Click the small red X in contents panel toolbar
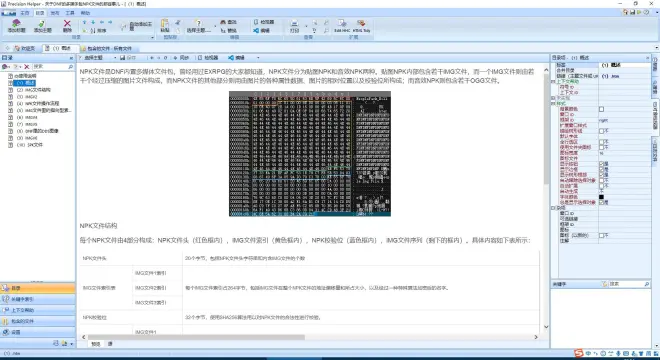This screenshot has width=660, height=360. tap(27, 67)
